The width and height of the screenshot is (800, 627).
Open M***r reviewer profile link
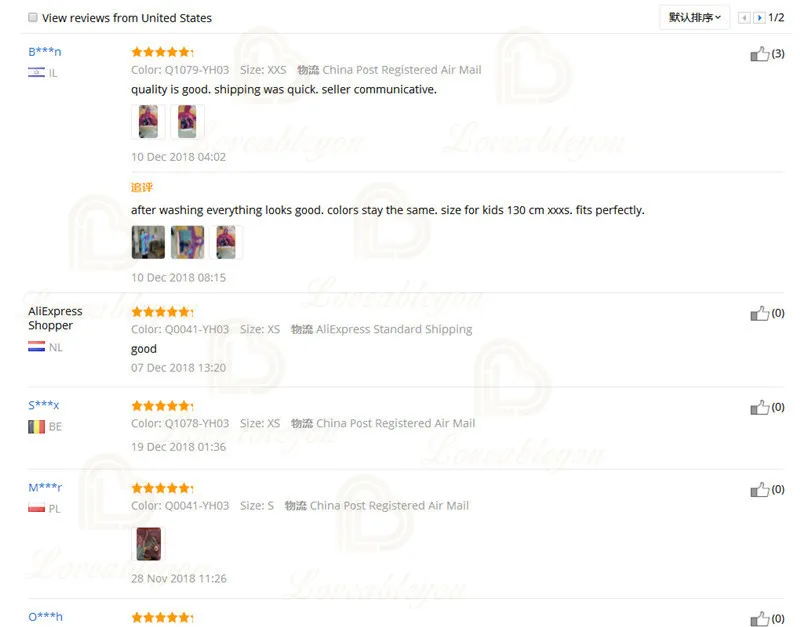(45, 487)
